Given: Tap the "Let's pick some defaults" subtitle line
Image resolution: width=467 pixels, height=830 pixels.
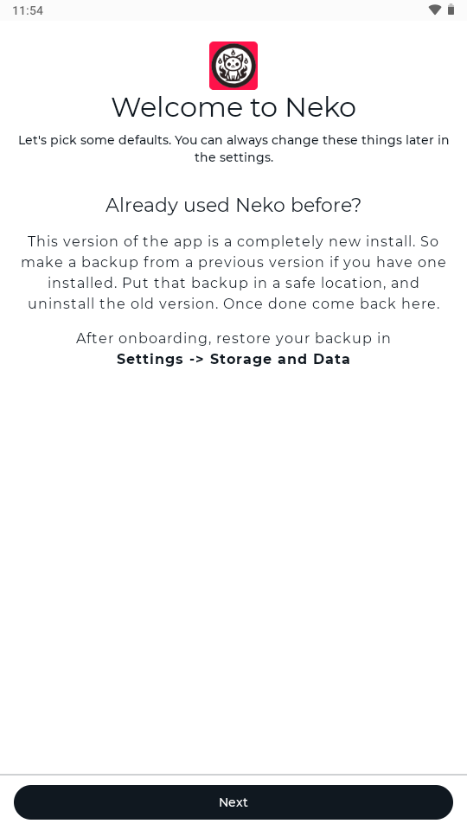Looking at the screenshot, I should [x=234, y=140].
